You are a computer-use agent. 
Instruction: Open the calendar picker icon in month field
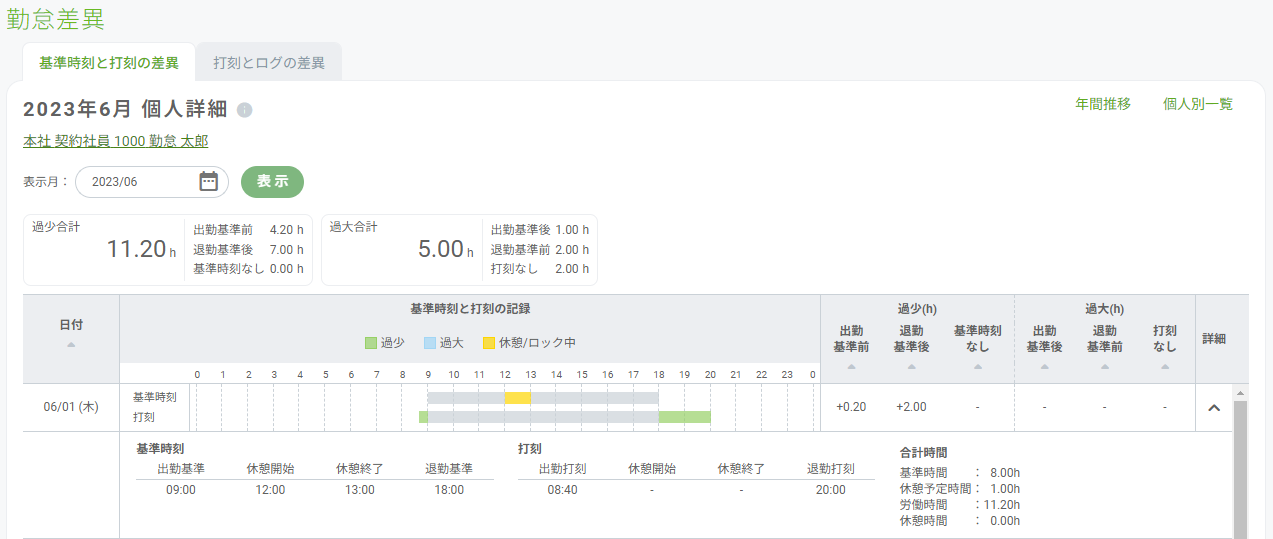208,181
